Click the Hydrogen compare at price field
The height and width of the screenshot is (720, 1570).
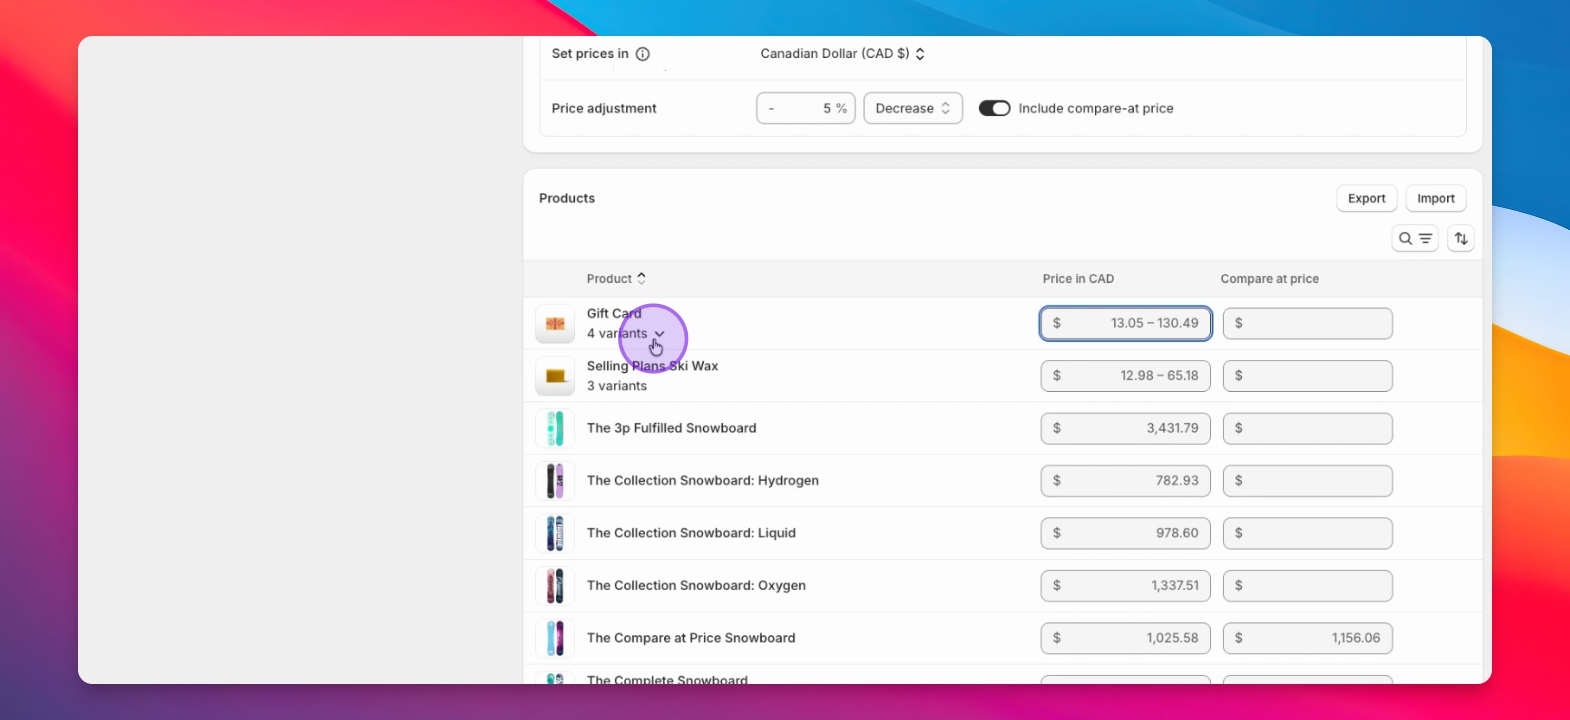point(1308,481)
